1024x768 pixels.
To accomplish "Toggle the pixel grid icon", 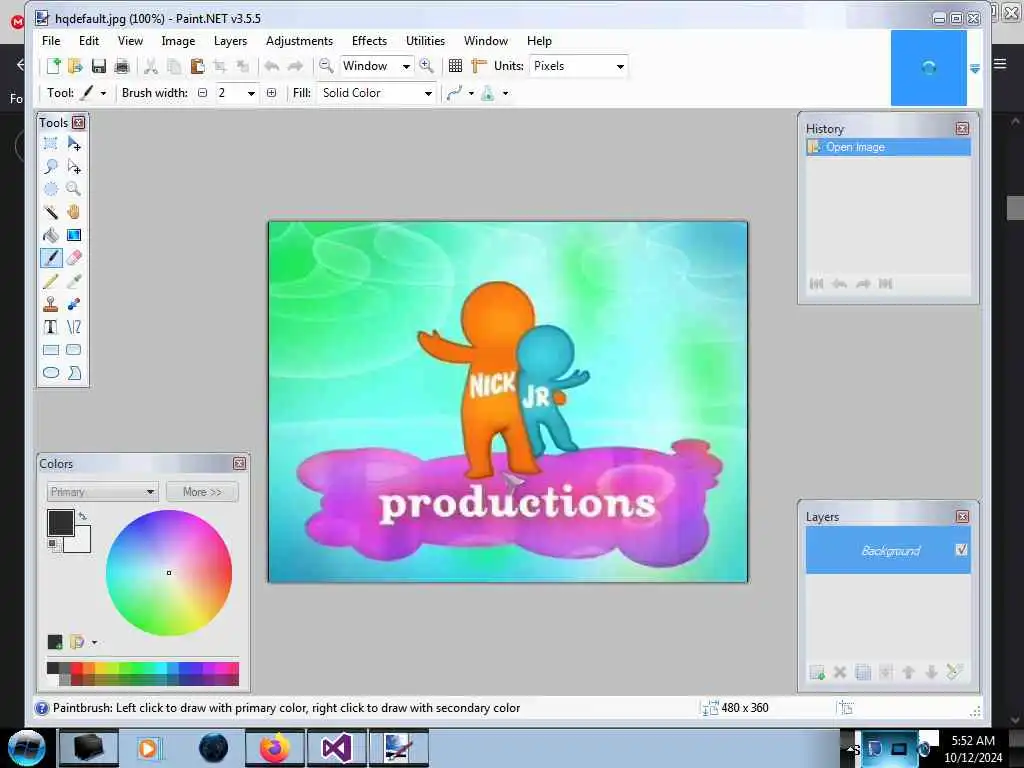I will point(455,66).
